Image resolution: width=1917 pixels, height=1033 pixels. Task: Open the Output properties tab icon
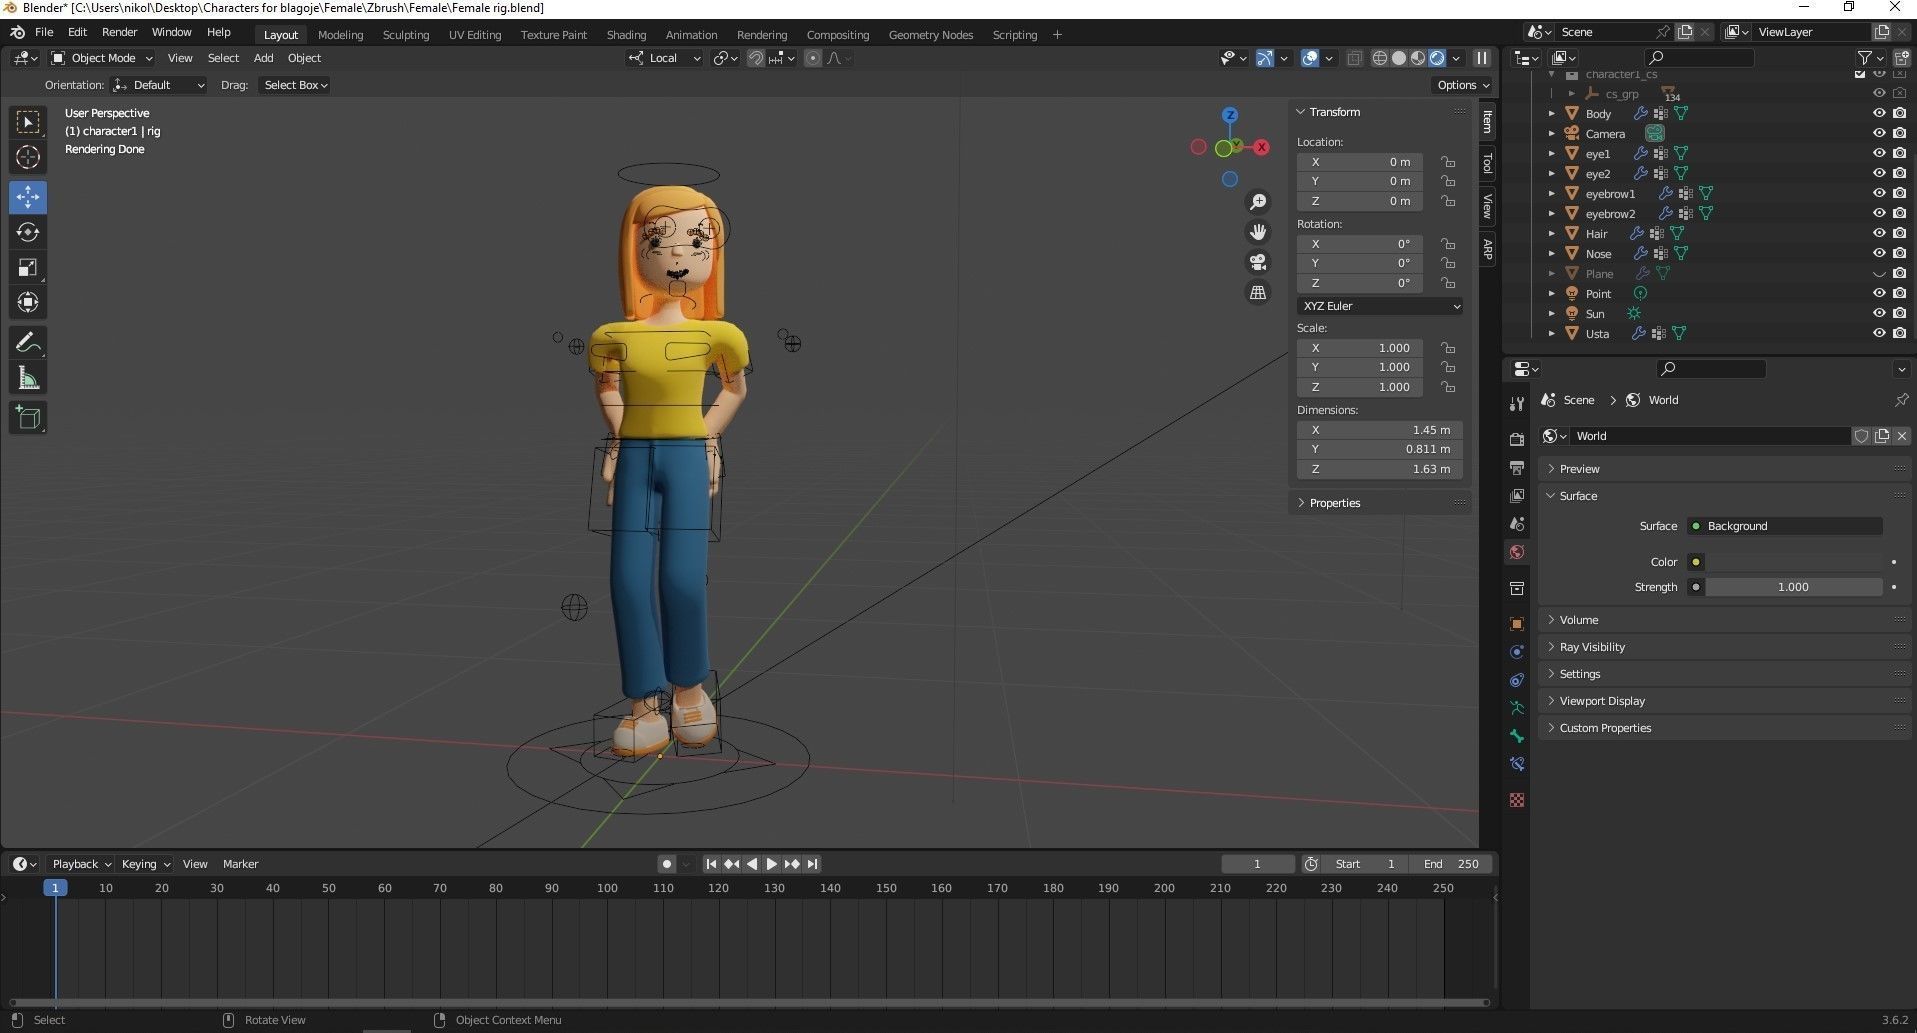click(x=1517, y=467)
